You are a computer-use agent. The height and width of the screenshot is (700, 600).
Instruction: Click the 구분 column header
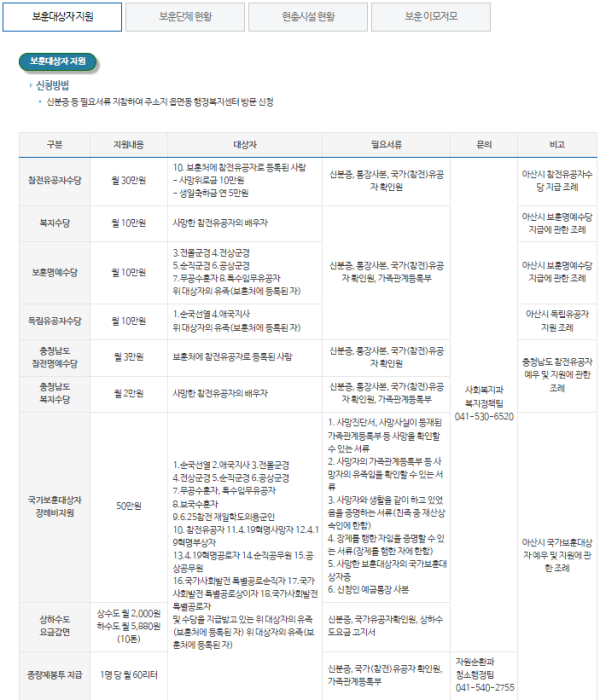(55, 144)
